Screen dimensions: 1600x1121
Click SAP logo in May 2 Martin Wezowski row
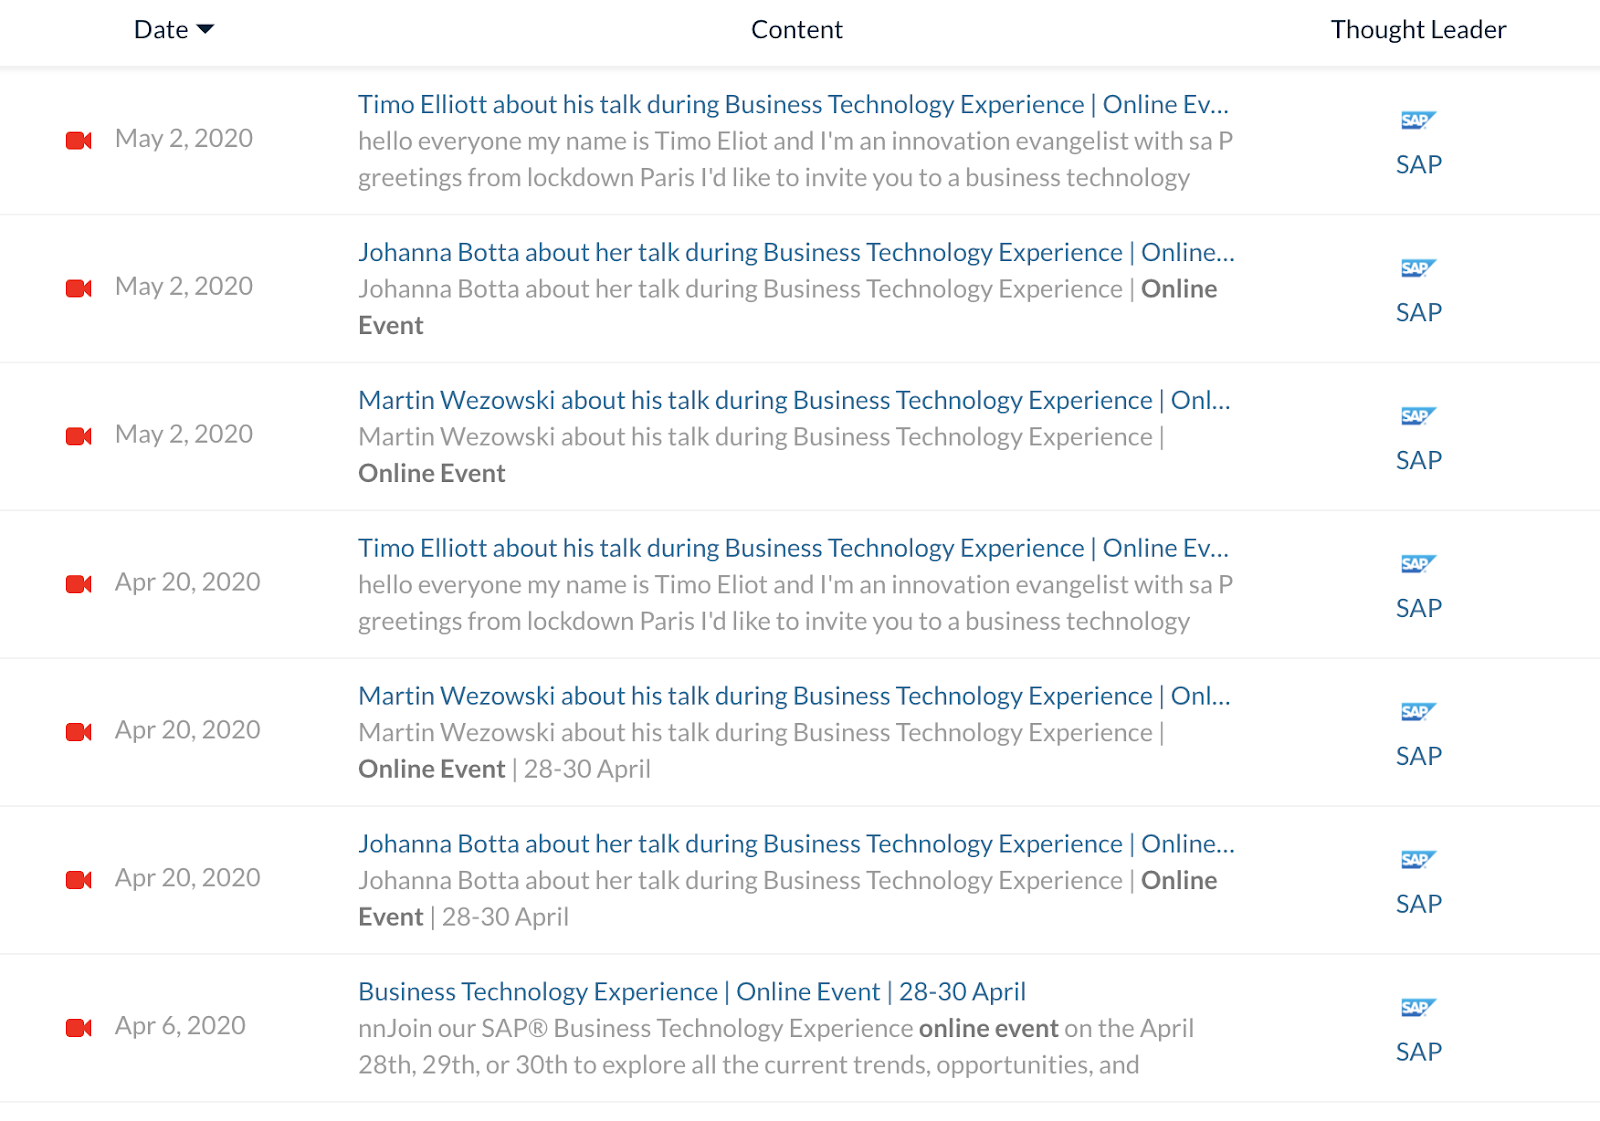1418,417
